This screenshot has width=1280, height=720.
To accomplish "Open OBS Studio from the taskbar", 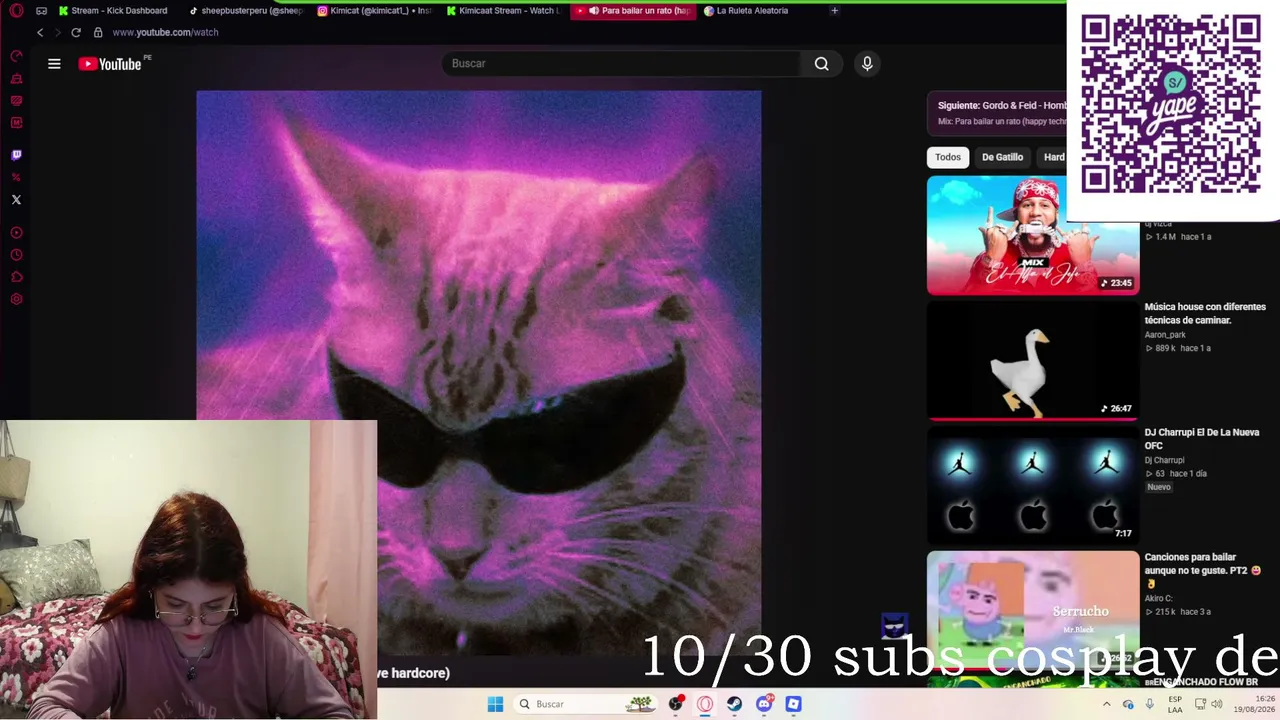I will point(676,704).
